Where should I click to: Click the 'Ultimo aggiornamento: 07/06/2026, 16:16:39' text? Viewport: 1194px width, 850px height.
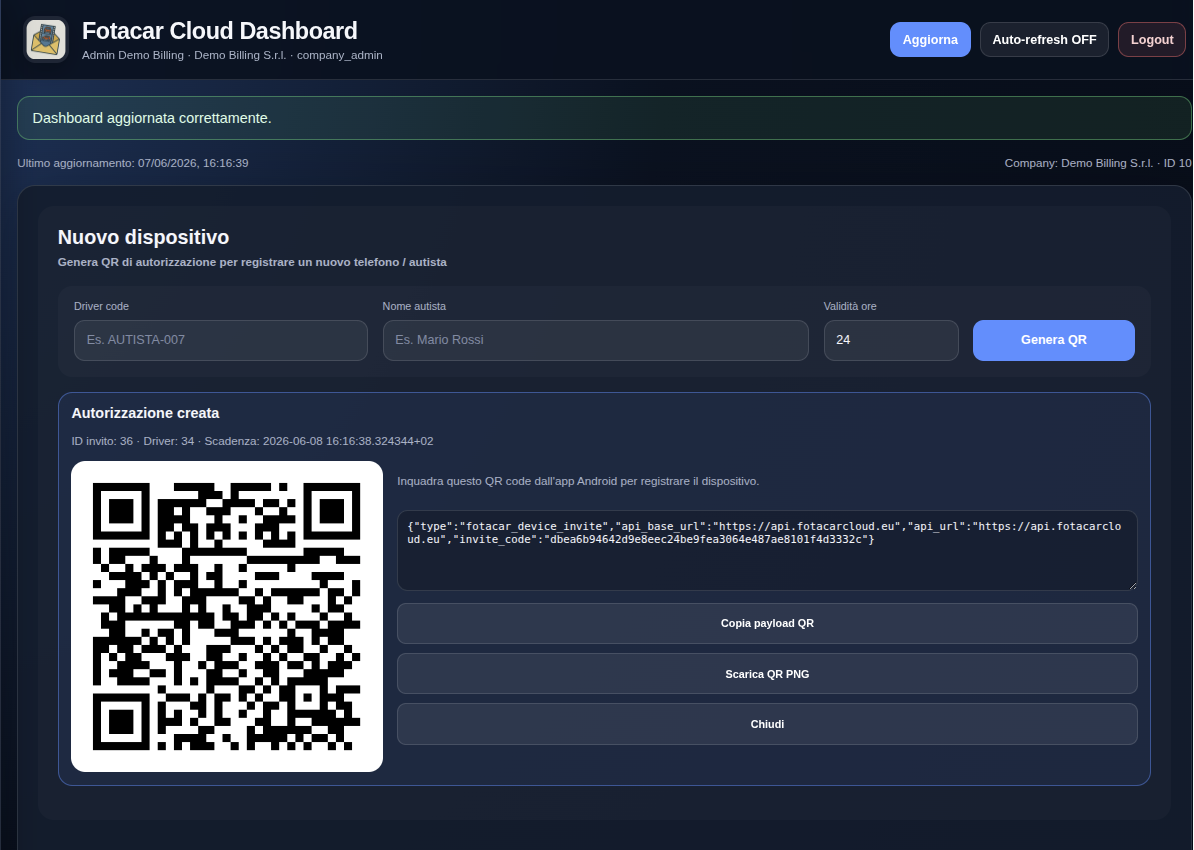[x=132, y=163]
